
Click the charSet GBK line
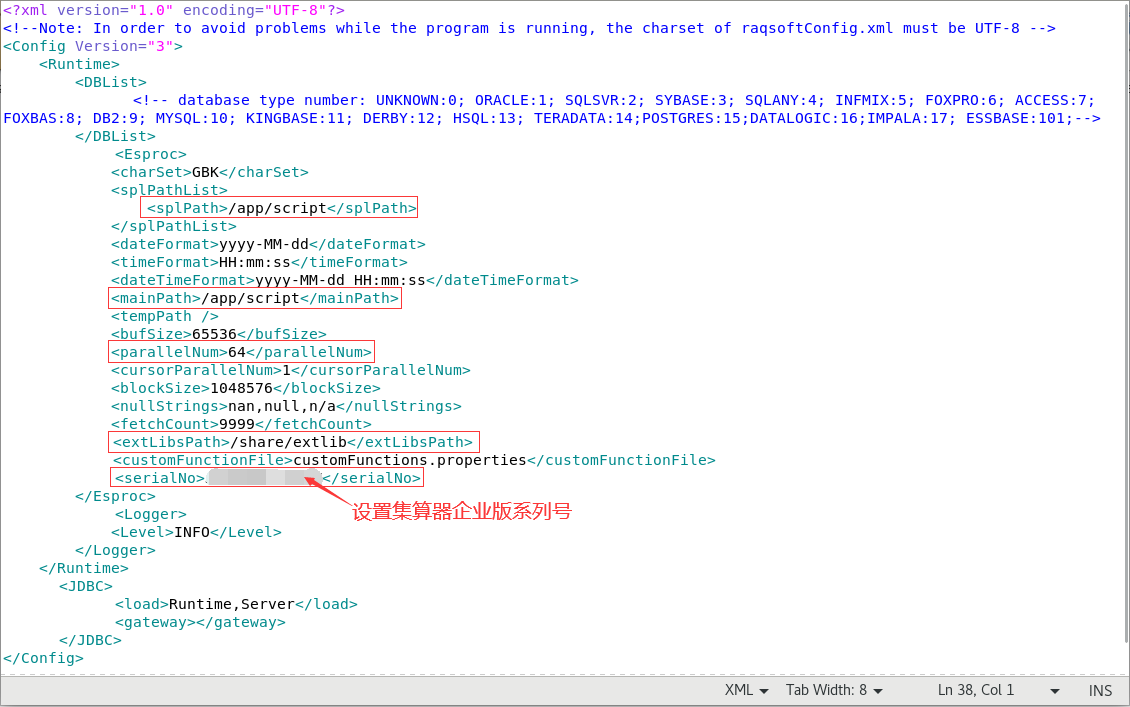[x=210, y=172]
